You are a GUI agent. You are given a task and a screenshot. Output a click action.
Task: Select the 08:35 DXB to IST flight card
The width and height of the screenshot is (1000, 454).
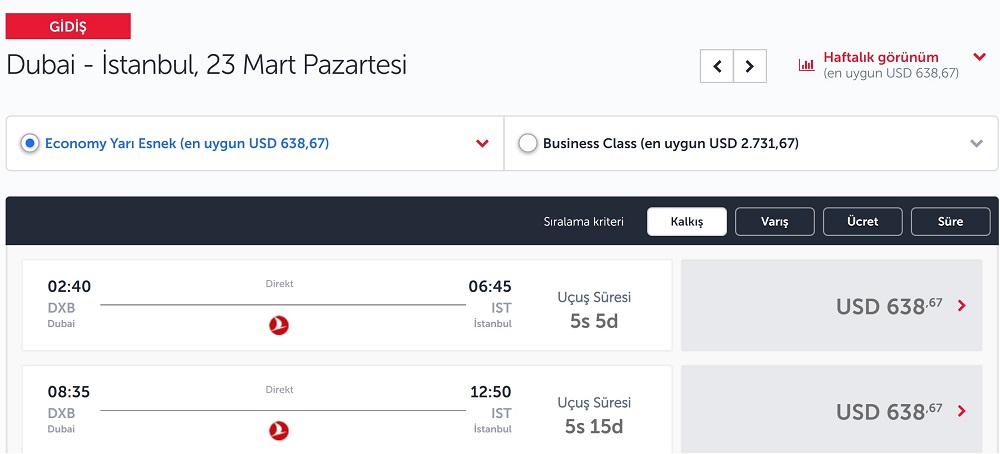click(347, 410)
